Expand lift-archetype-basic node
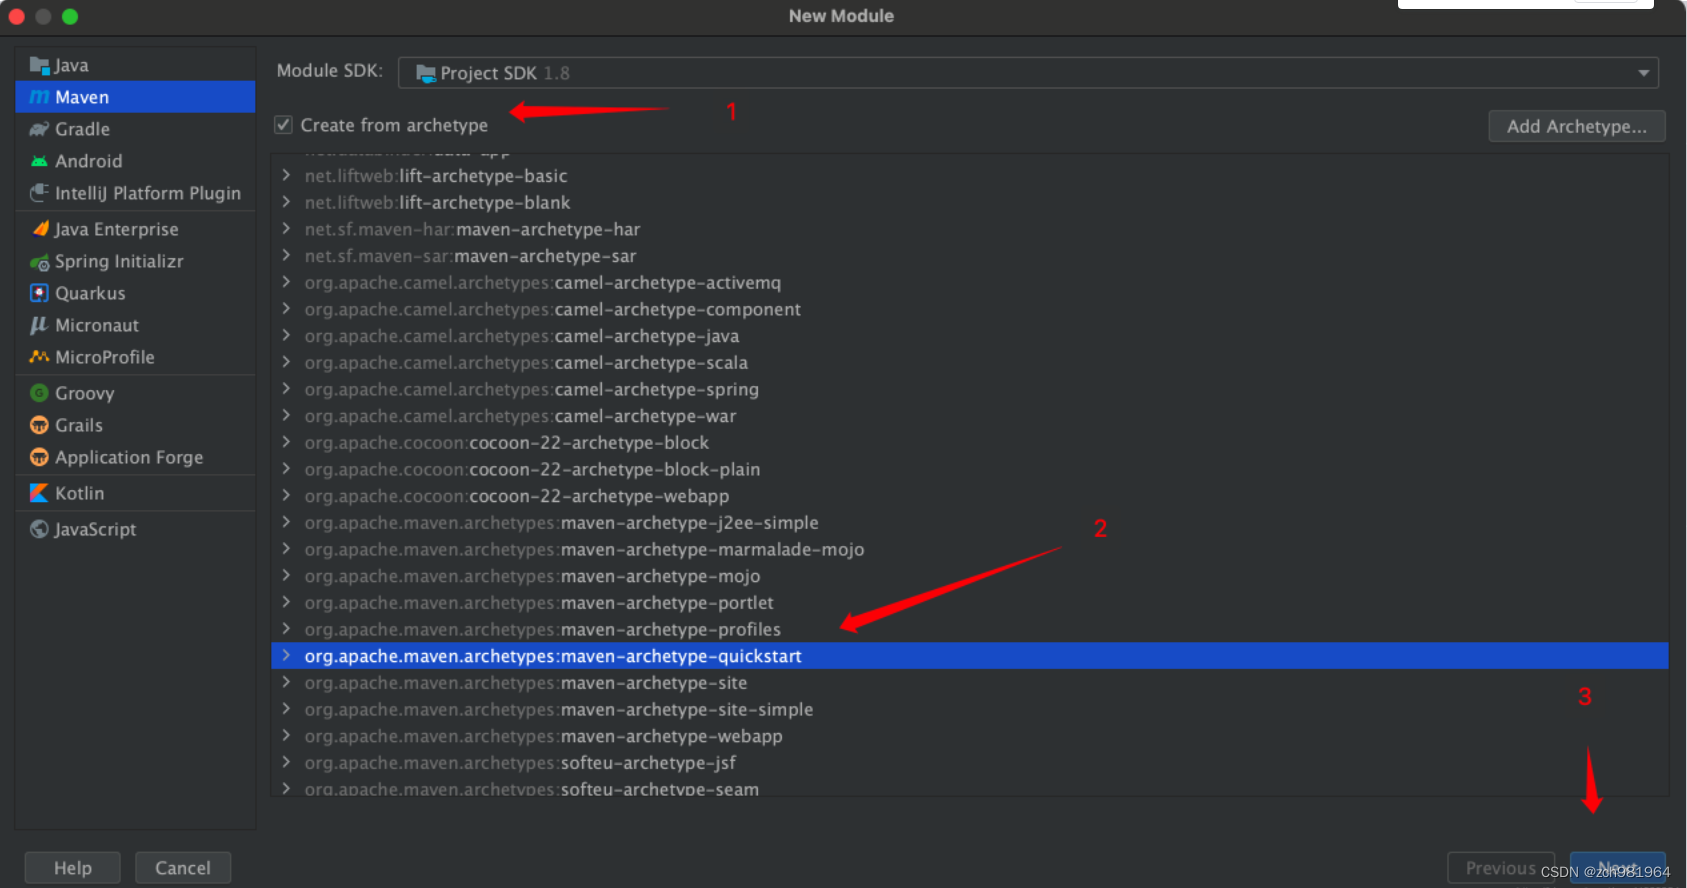Viewport: 1687px width, 888px height. point(286,175)
